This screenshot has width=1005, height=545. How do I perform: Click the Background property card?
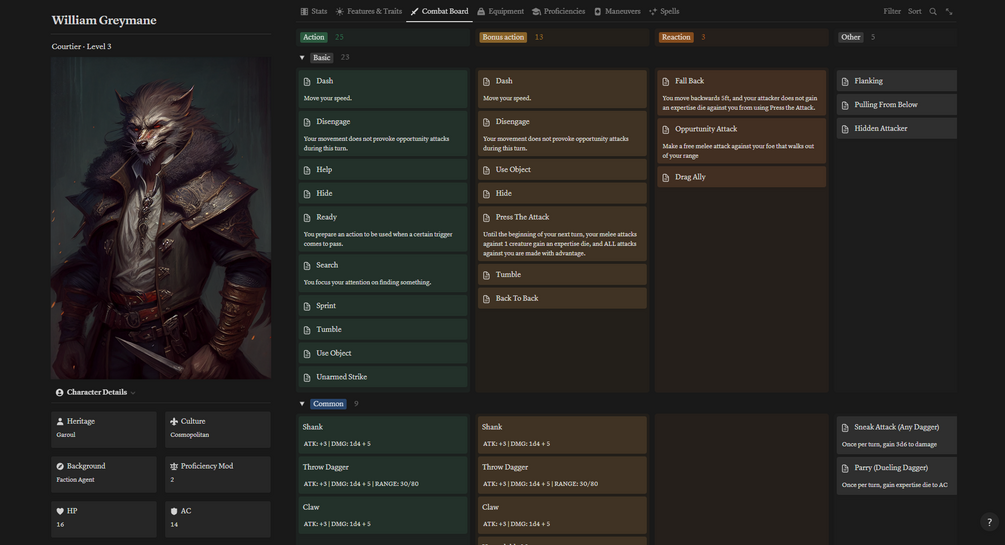[x=104, y=474]
